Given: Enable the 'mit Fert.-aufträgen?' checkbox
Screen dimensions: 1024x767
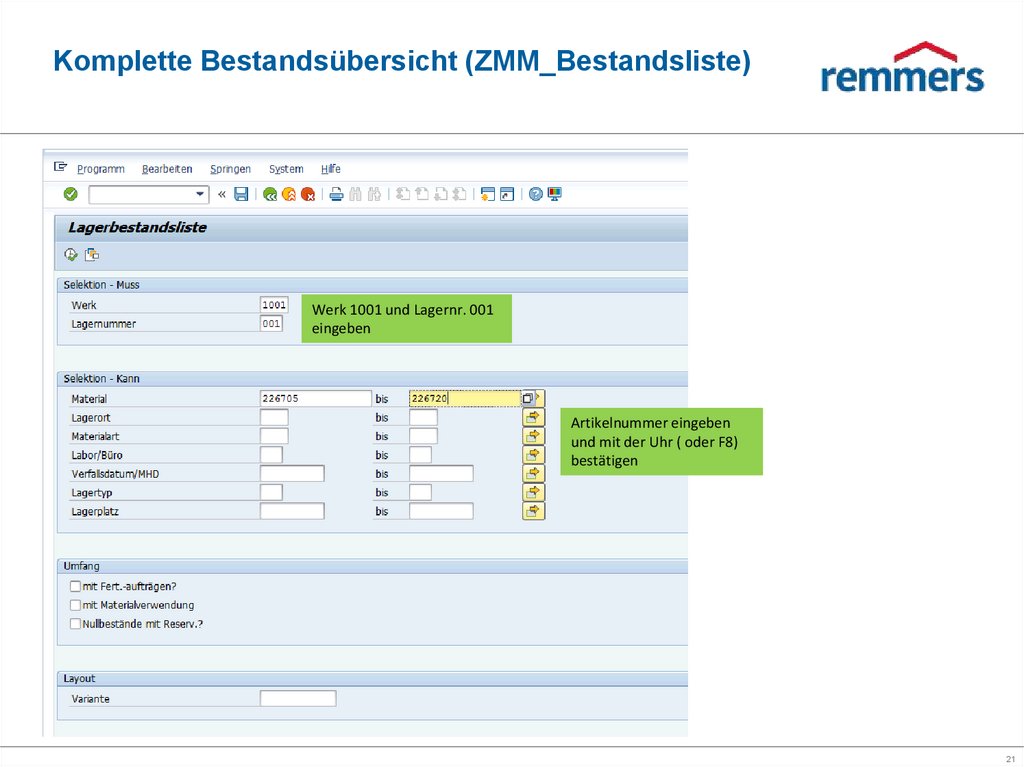Looking at the screenshot, I should 75,587.
